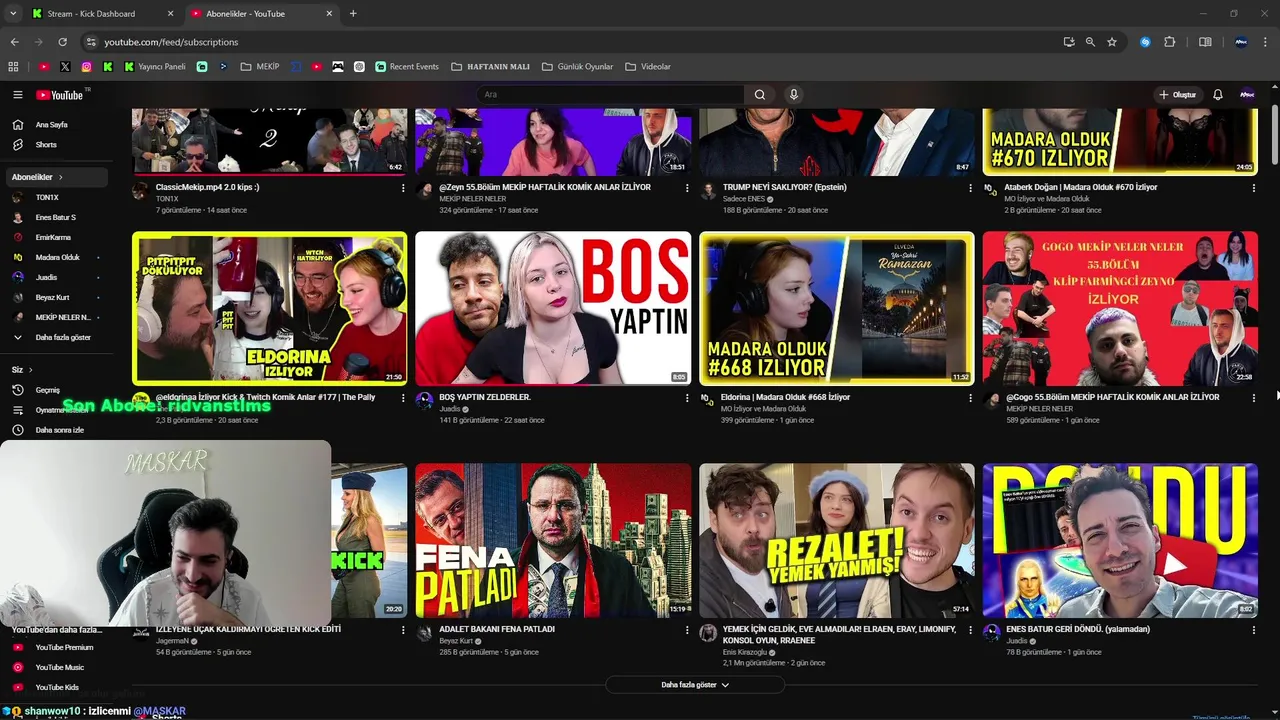Zoom out via the address bar magnifier
Screen dimensions: 1280x720
pos(1090,42)
